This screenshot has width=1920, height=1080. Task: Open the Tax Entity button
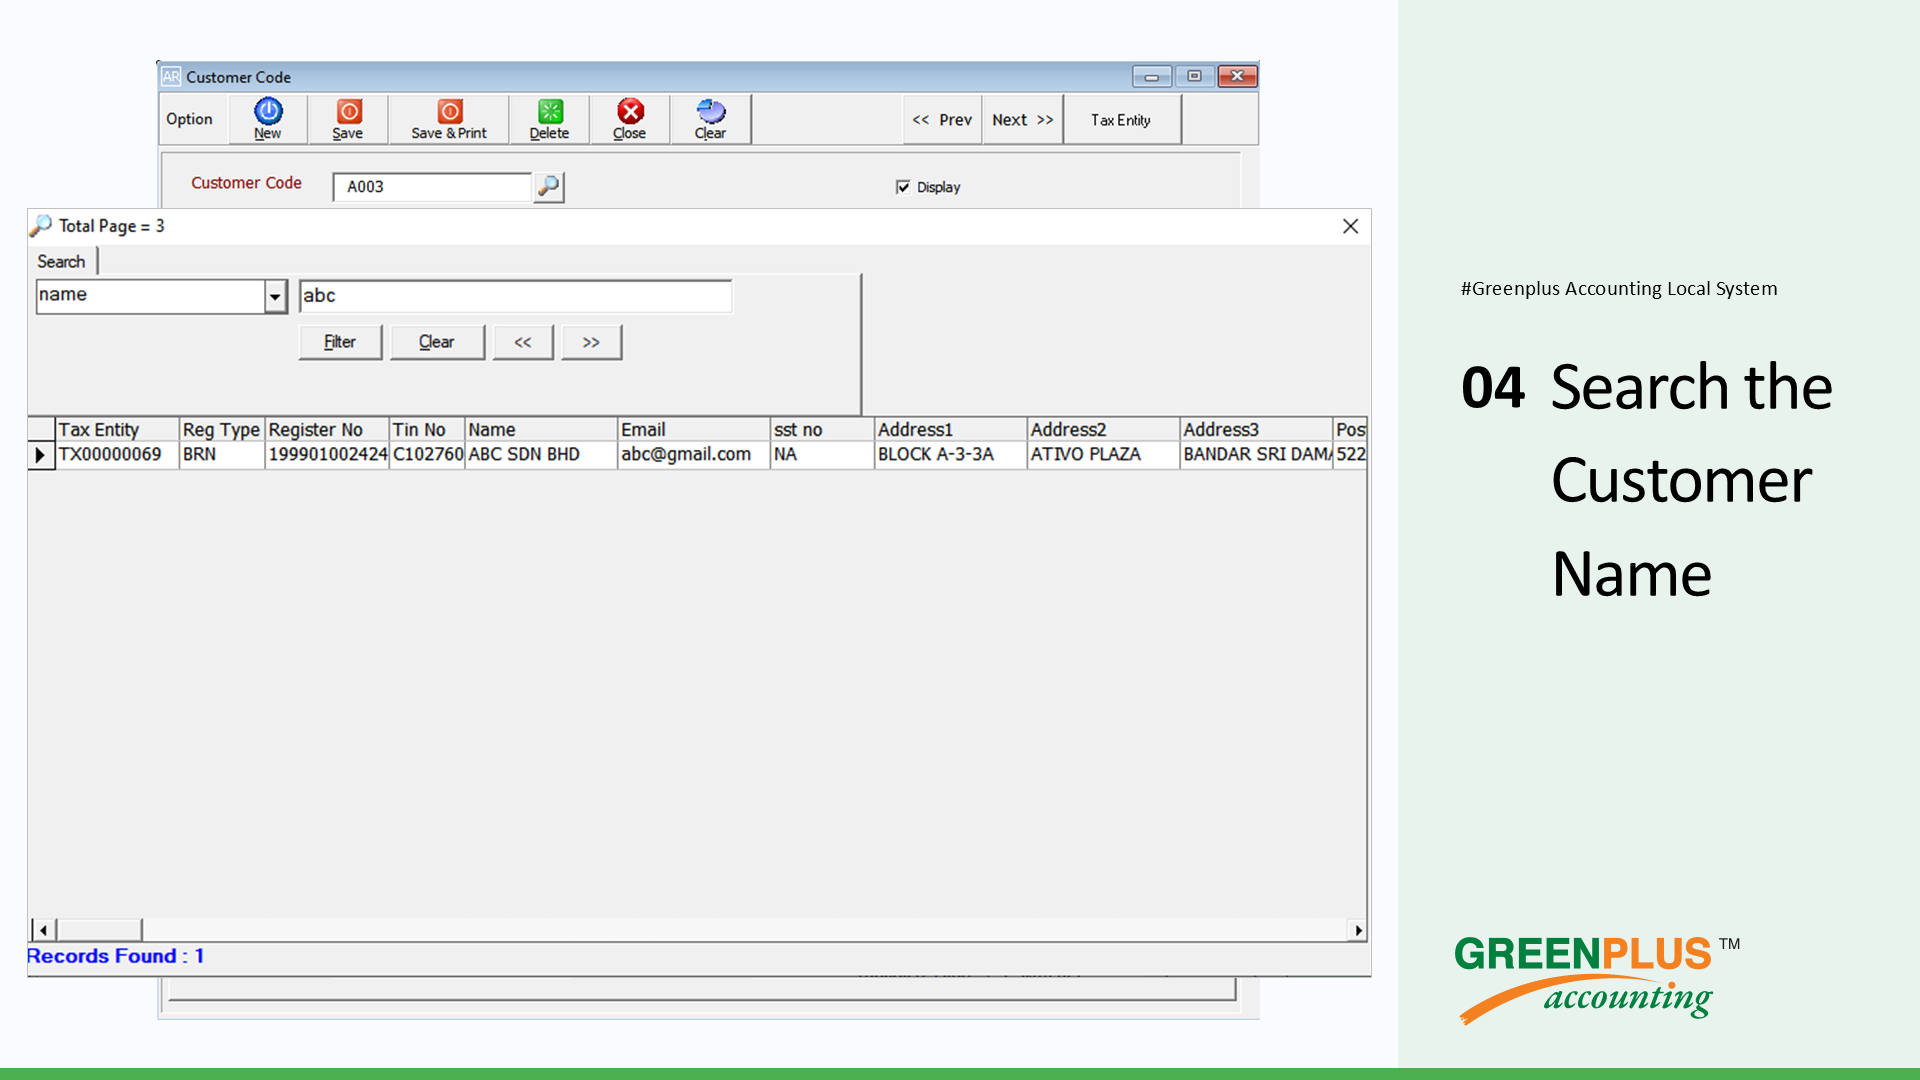[1121, 120]
